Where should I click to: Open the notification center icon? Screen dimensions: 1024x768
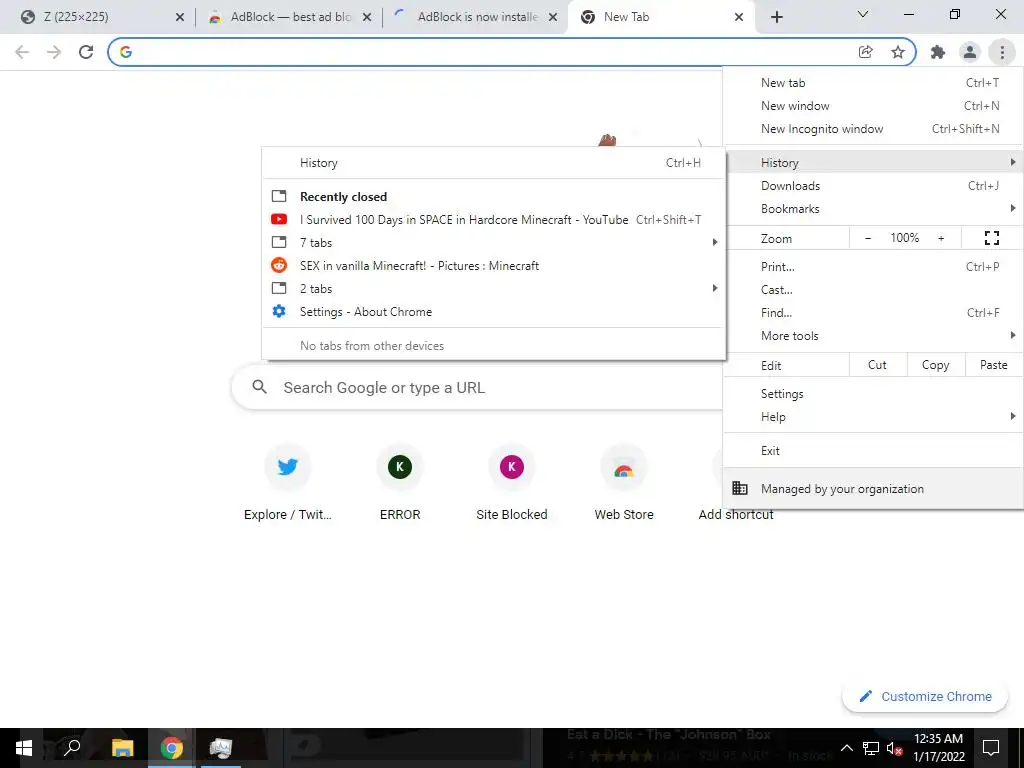[x=991, y=748]
